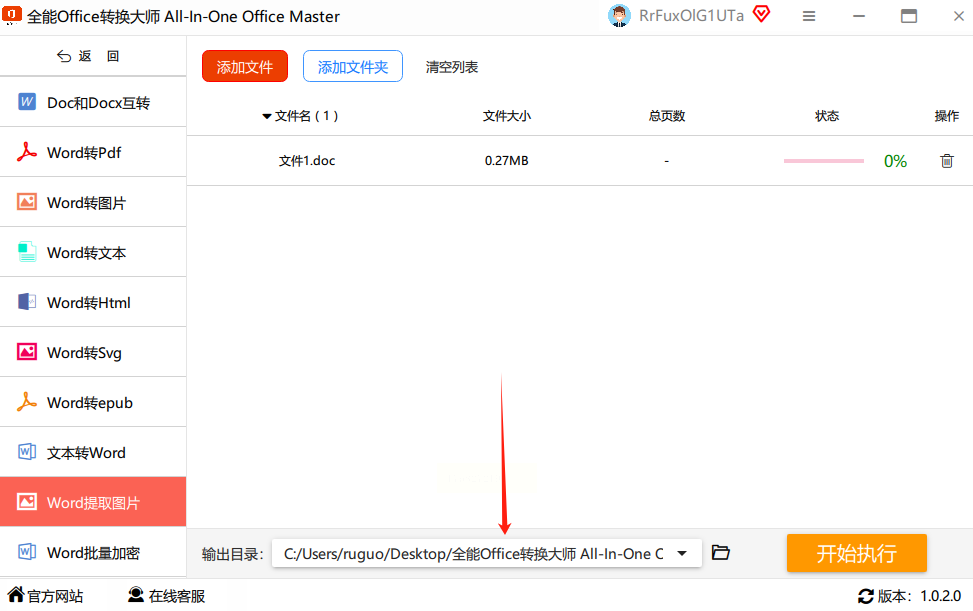The height and width of the screenshot is (611, 973).
Task: Click the Doc和Docx互转 Word icon
Action: pyautogui.click(x=27, y=102)
